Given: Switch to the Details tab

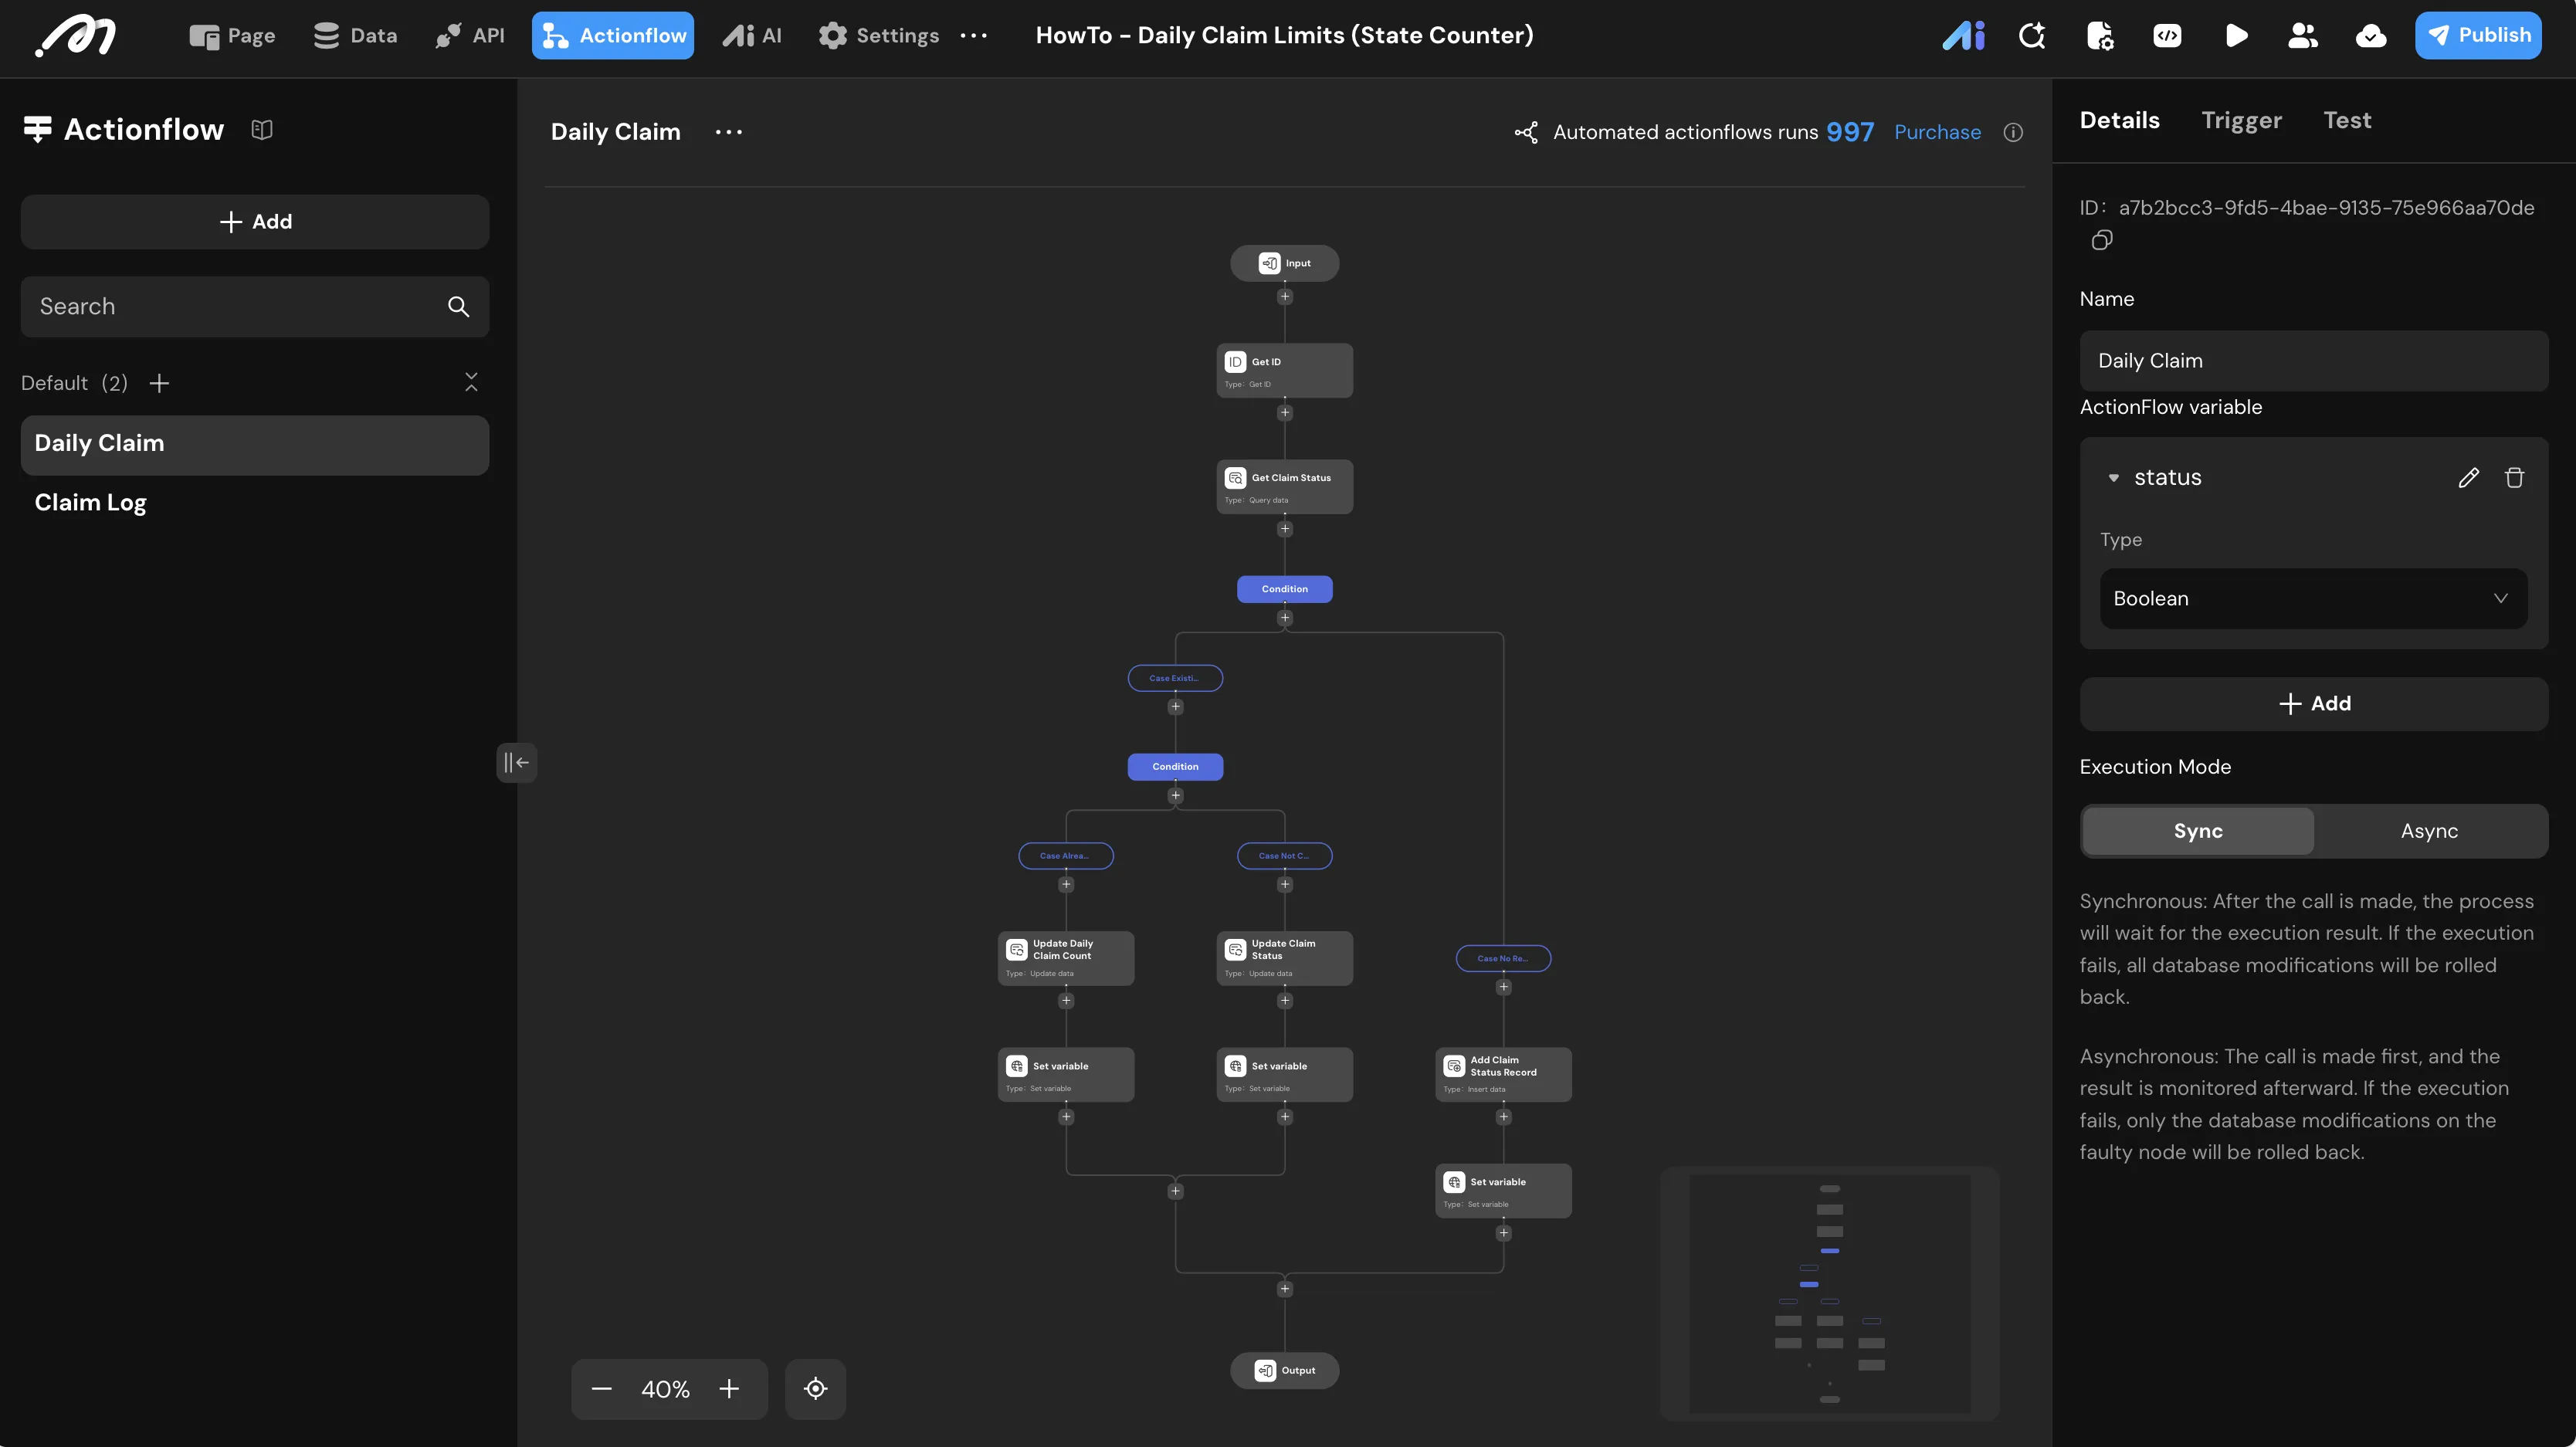Looking at the screenshot, I should click(x=2119, y=121).
